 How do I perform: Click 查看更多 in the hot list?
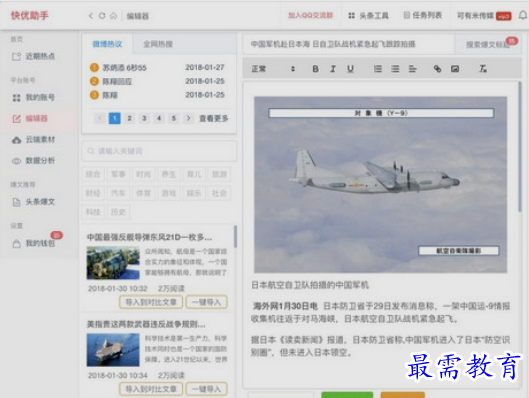tap(214, 118)
